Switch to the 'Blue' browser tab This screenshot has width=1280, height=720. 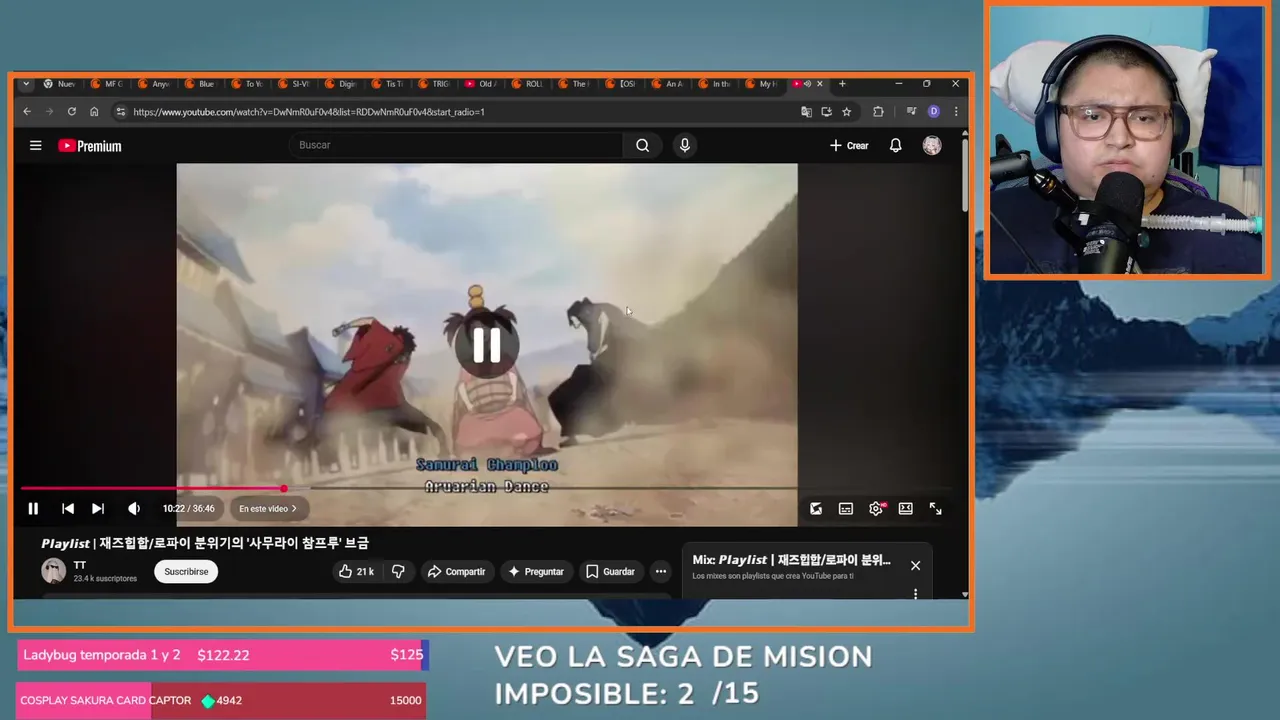click(200, 84)
